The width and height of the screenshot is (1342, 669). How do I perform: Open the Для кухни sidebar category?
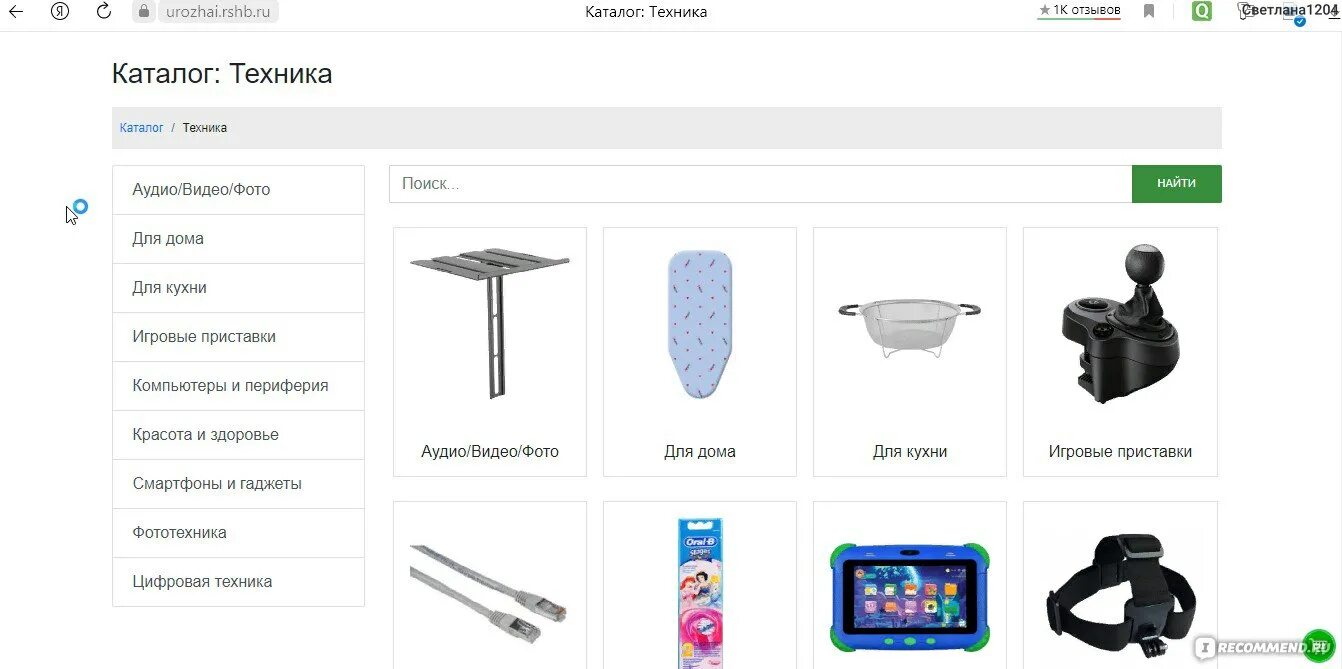click(x=238, y=288)
